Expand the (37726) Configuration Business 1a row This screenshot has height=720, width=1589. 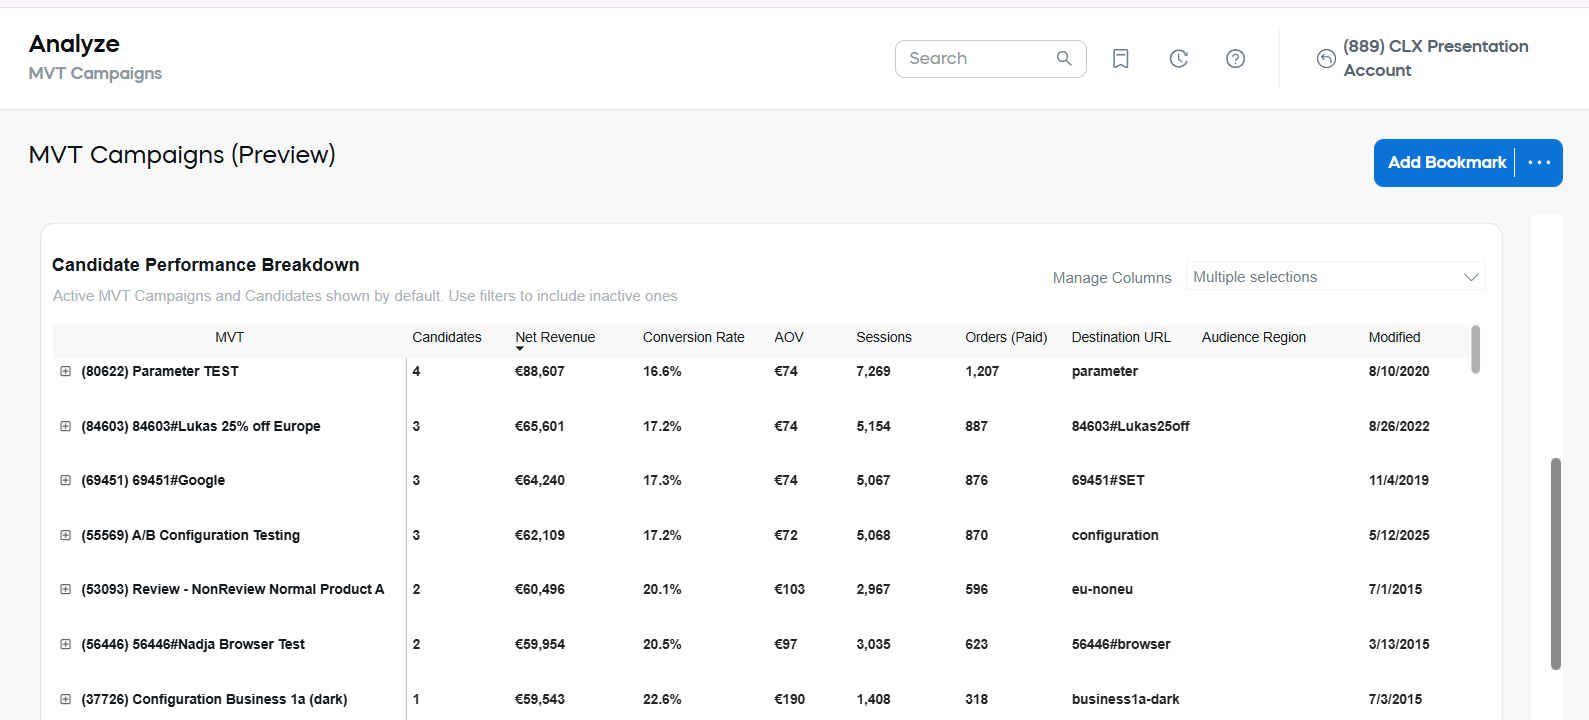pyautogui.click(x=65, y=699)
